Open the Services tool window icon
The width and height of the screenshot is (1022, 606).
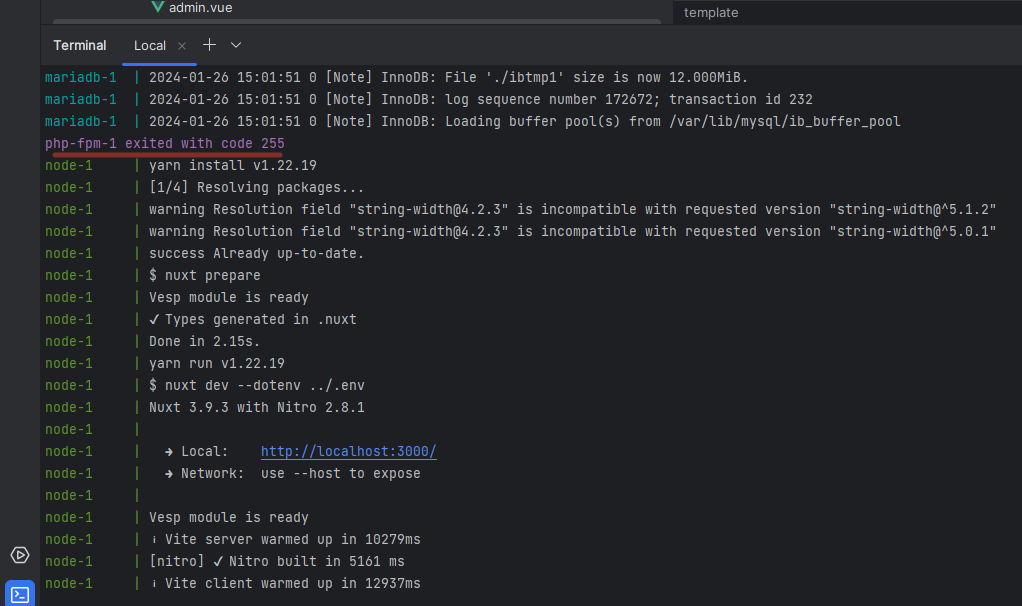tap(20, 555)
